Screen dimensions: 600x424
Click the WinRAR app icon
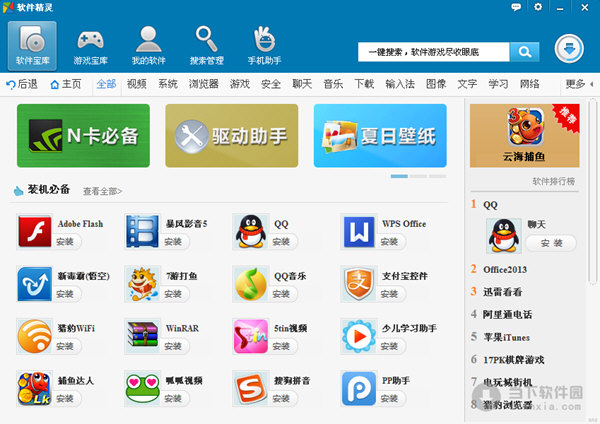click(142, 336)
